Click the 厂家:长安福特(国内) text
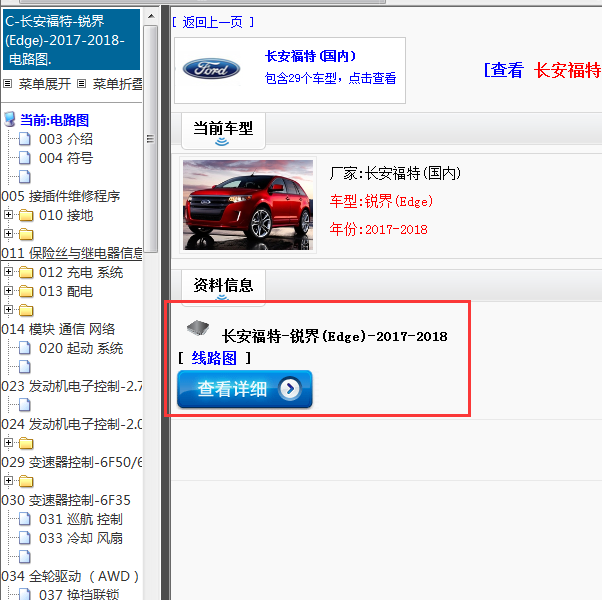This screenshot has width=602, height=600. (x=395, y=174)
